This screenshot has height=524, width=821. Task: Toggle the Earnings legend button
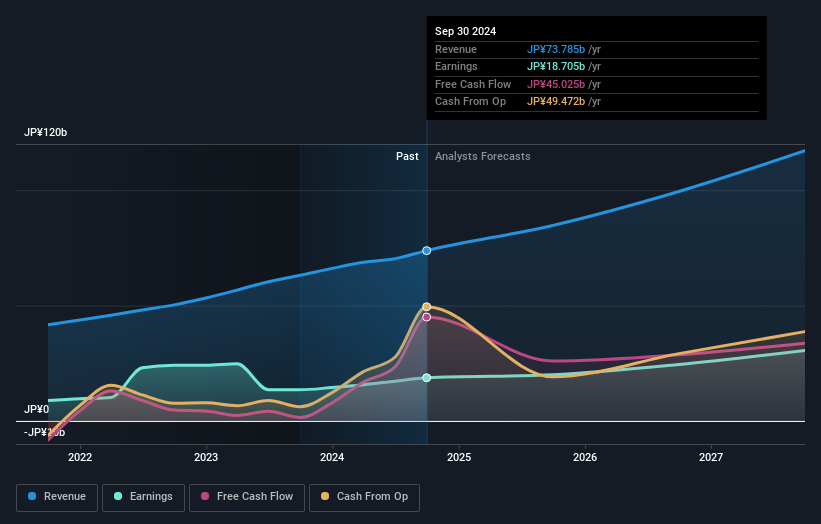pos(143,497)
